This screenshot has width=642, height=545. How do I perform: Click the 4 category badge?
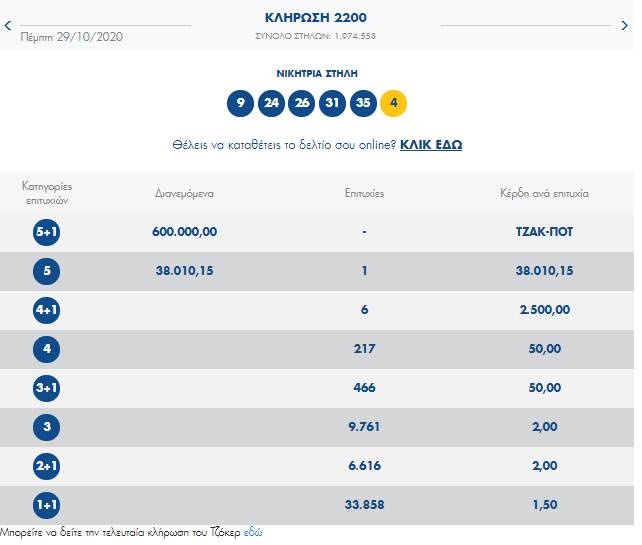tap(47, 349)
